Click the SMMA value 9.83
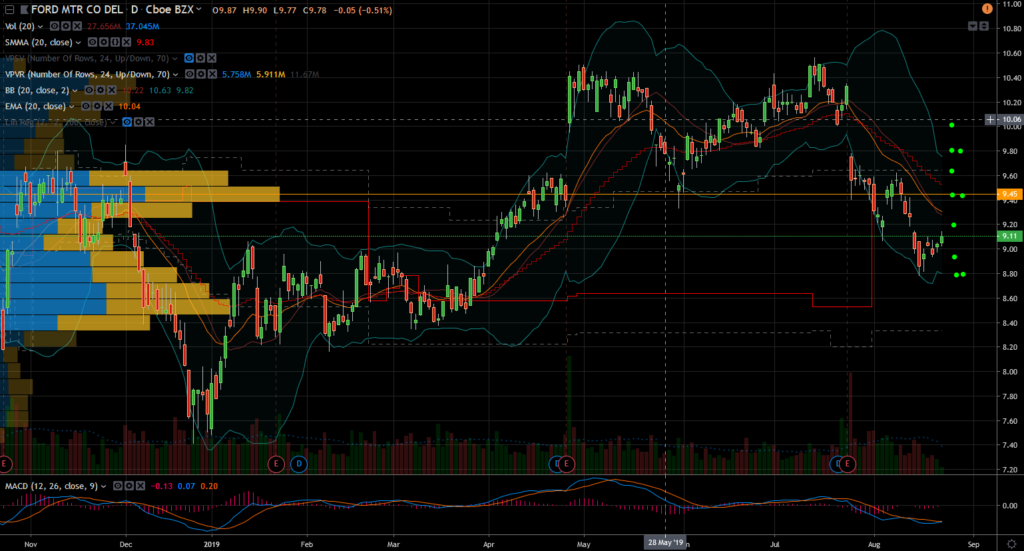The height and width of the screenshot is (551, 1024). point(145,42)
